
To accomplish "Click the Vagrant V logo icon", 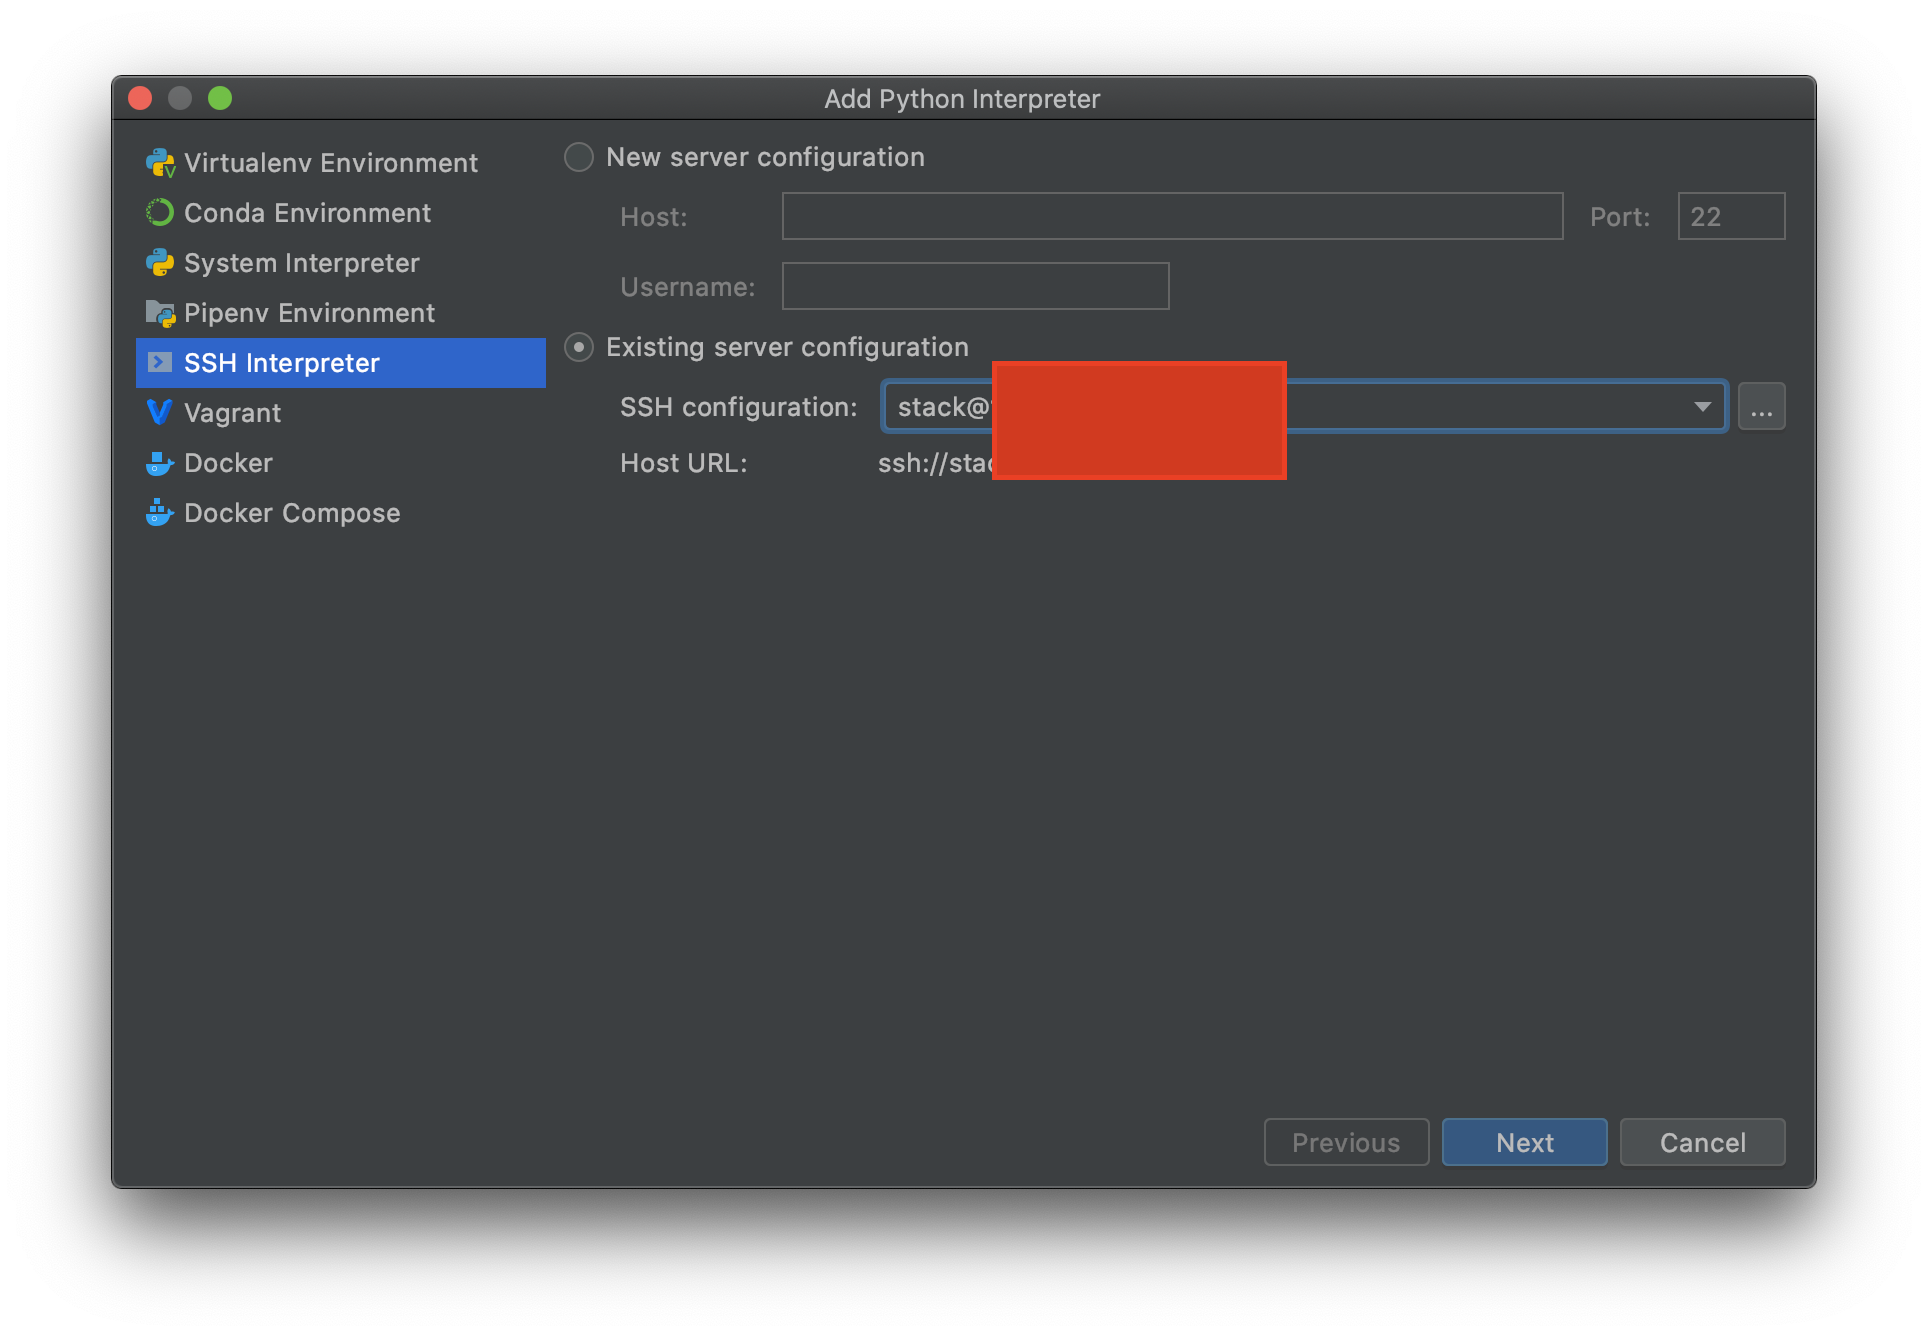I will point(160,412).
